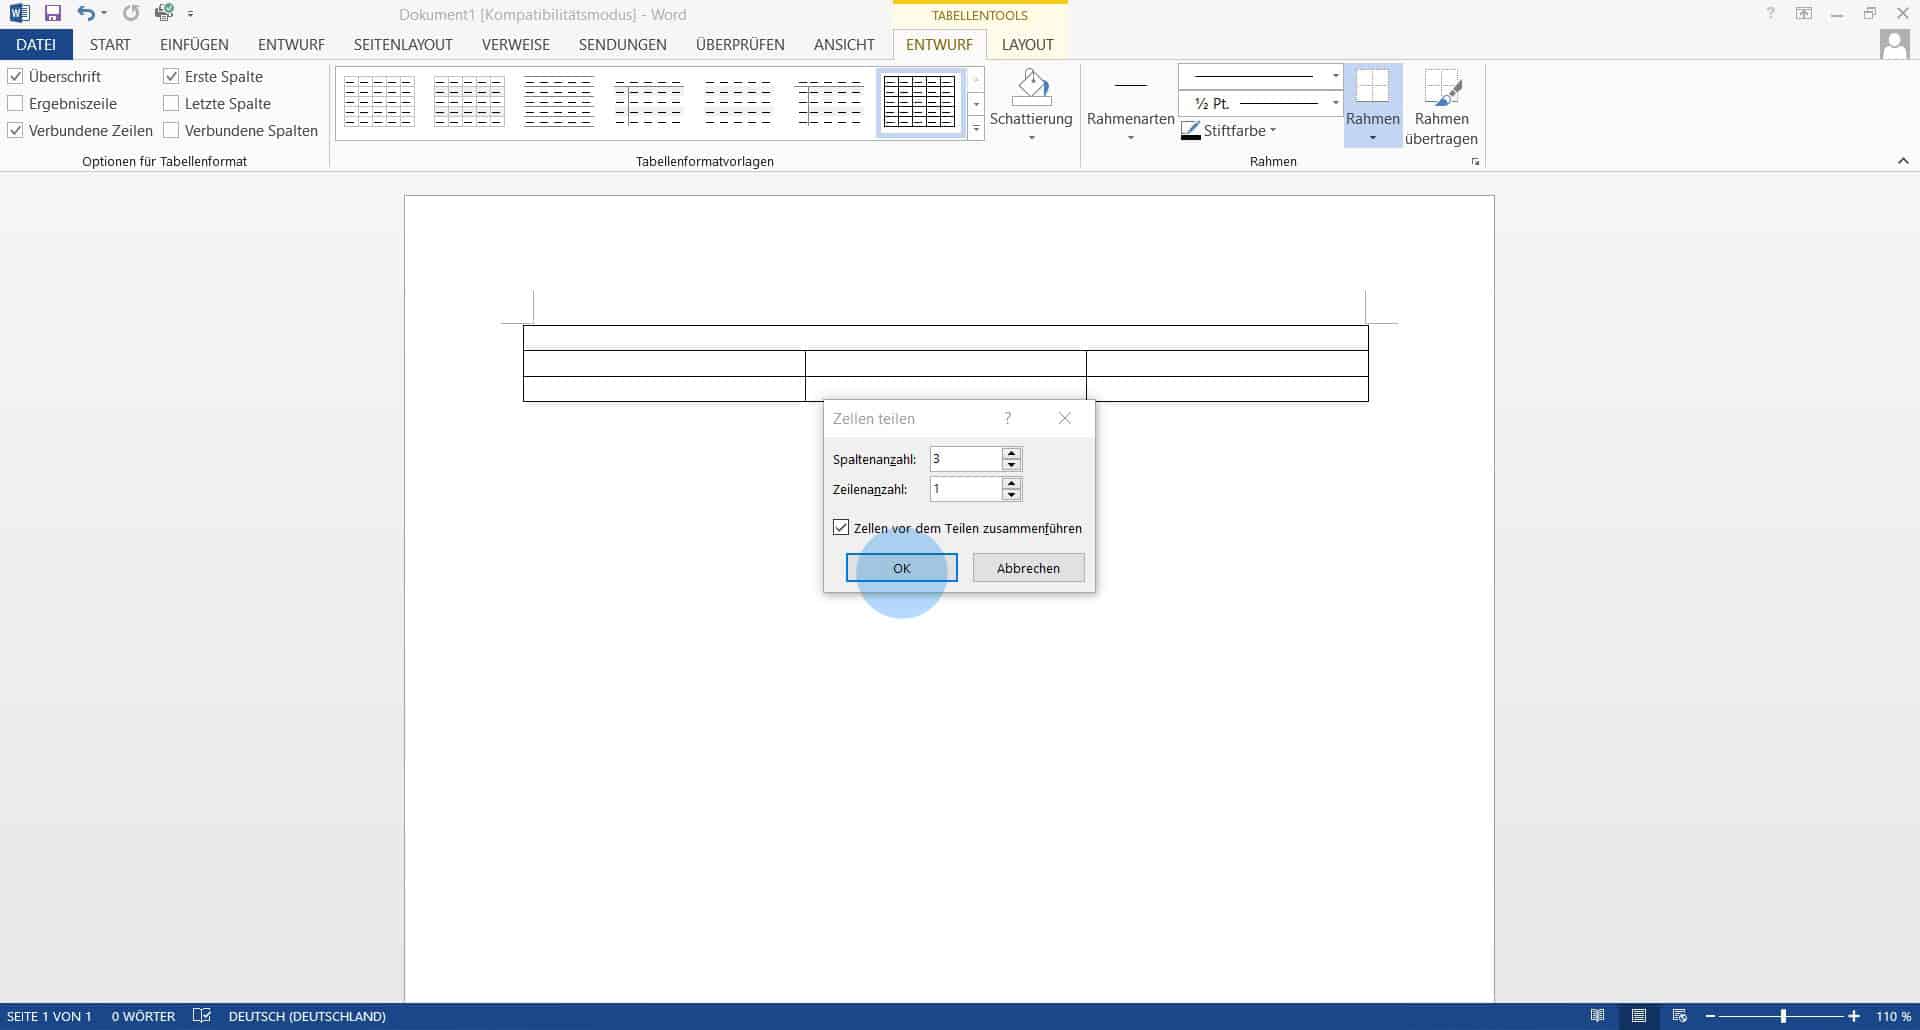1920x1030 pixels.
Task: Click the Schattierung paint bucket icon
Action: point(1031,88)
